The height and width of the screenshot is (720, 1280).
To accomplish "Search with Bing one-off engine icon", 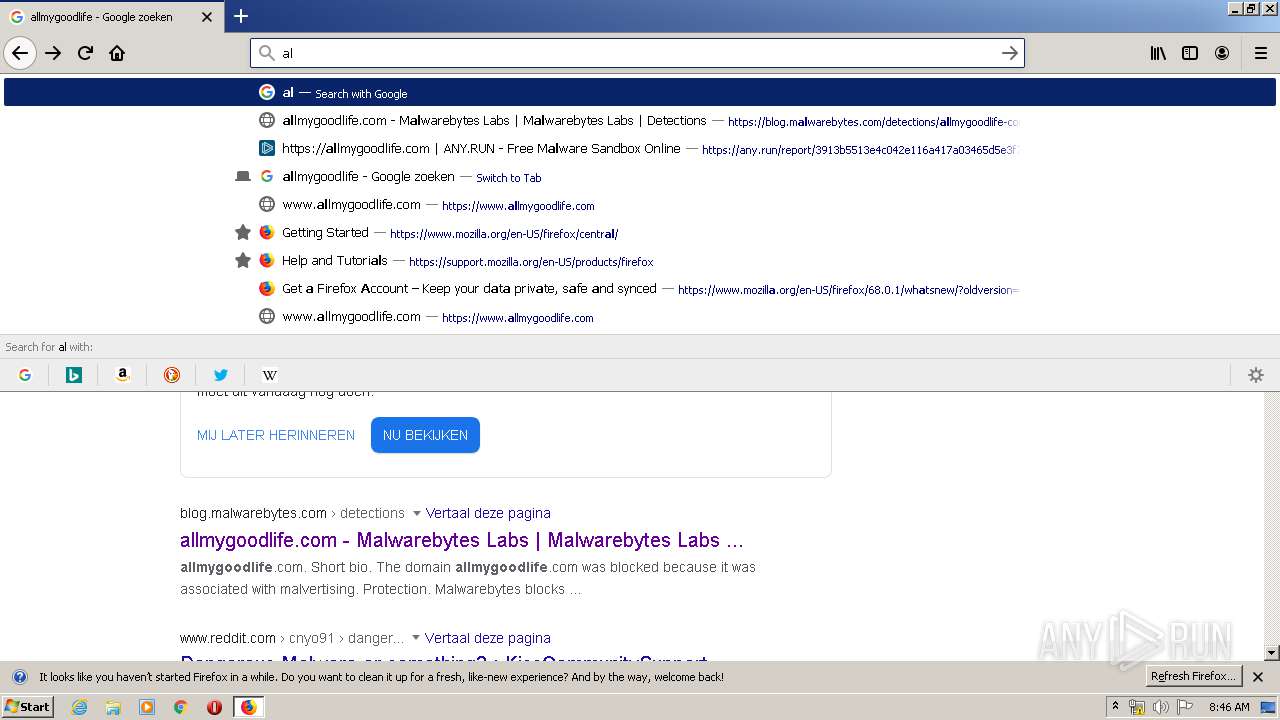I will (x=74, y=375).
